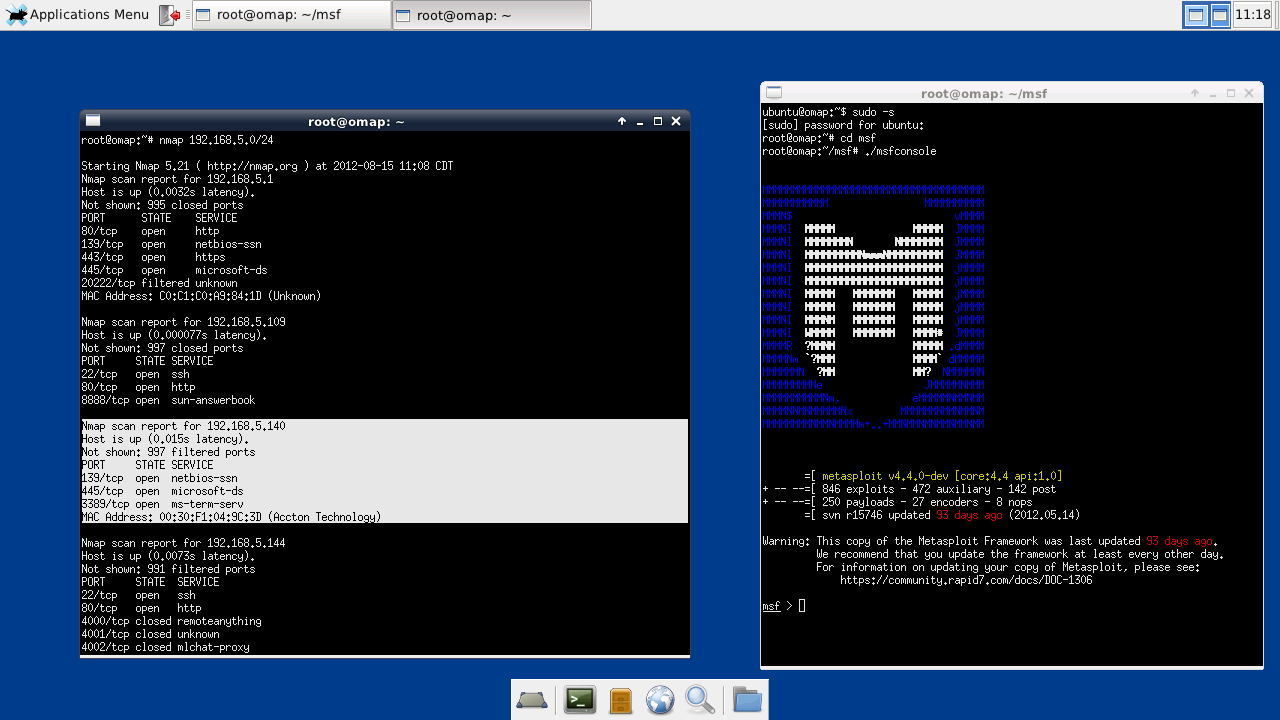Click the 'sudo -s' command line

828,112
